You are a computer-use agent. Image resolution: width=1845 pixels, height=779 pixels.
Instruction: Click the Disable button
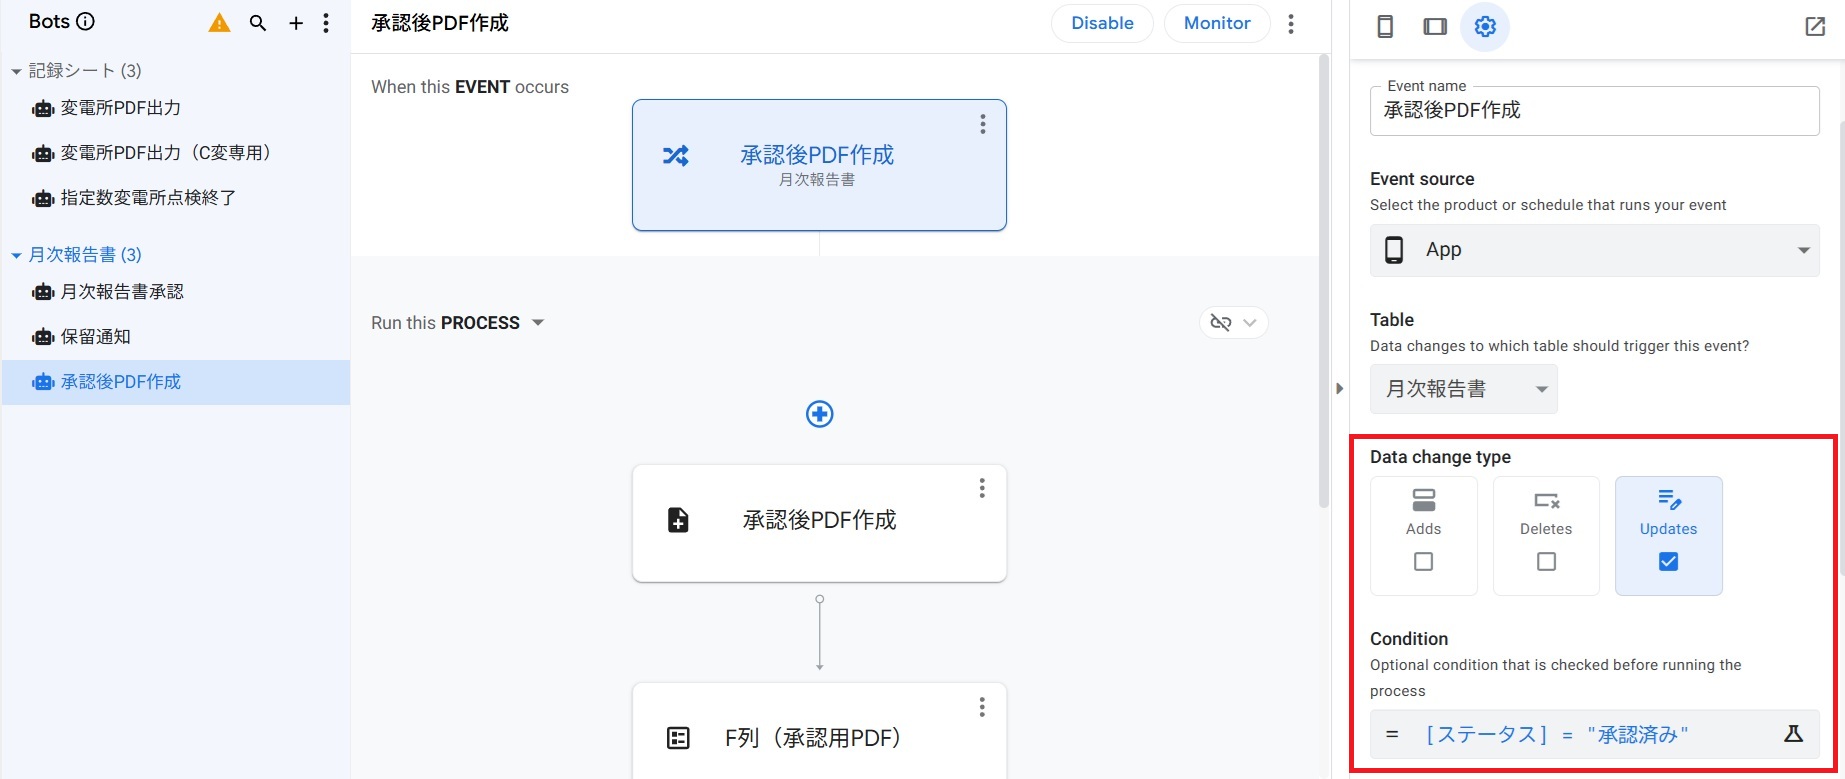(x=1102, y=23)
